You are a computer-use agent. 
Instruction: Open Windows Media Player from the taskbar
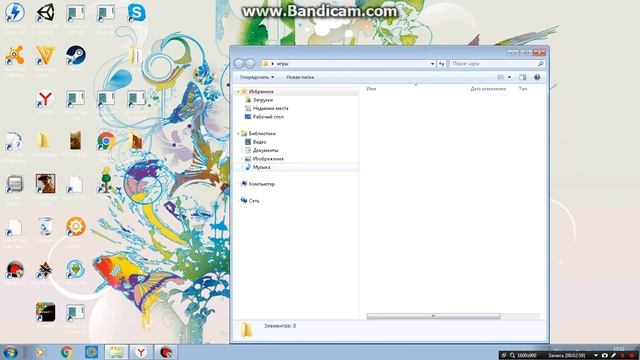pos(41,352)
